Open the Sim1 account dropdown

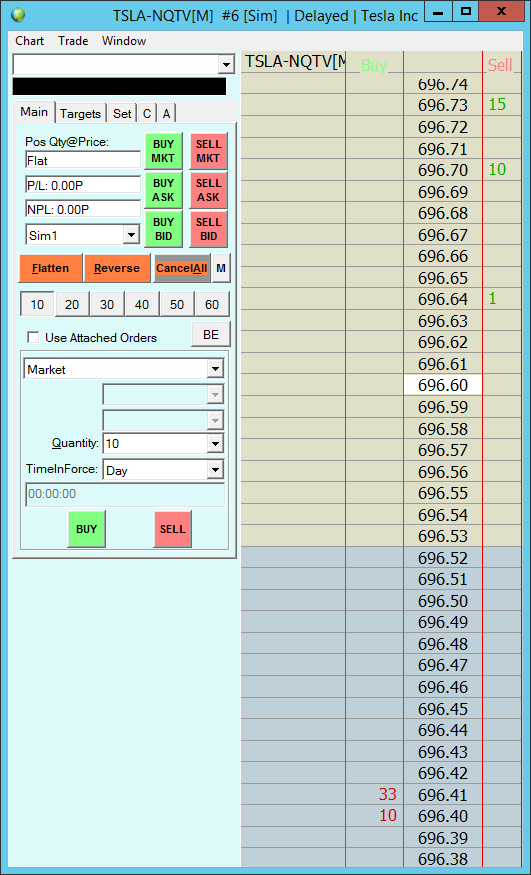point(131,235)
